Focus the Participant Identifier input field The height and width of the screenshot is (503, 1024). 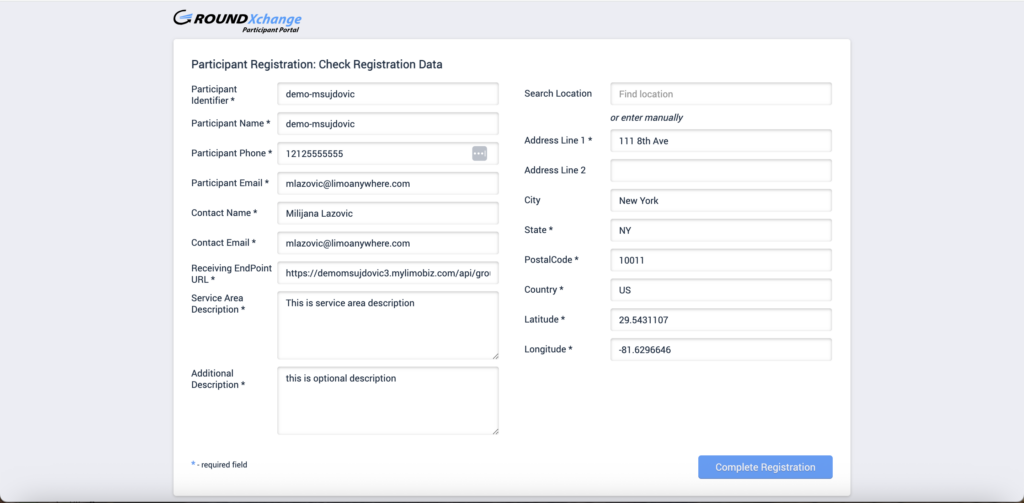(387, 94)
